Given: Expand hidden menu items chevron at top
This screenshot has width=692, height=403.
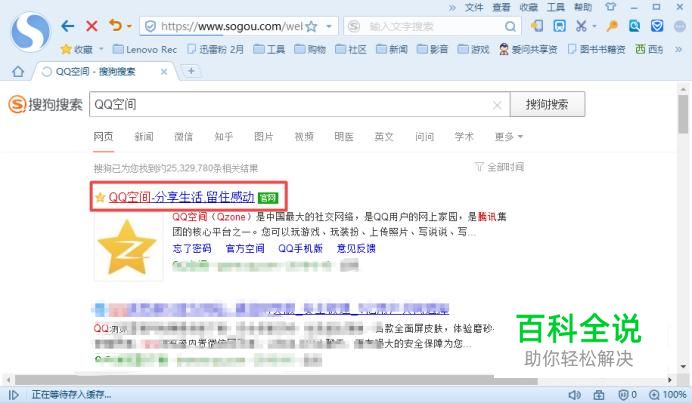Looking at the screenshot, I should click(452, 8).
